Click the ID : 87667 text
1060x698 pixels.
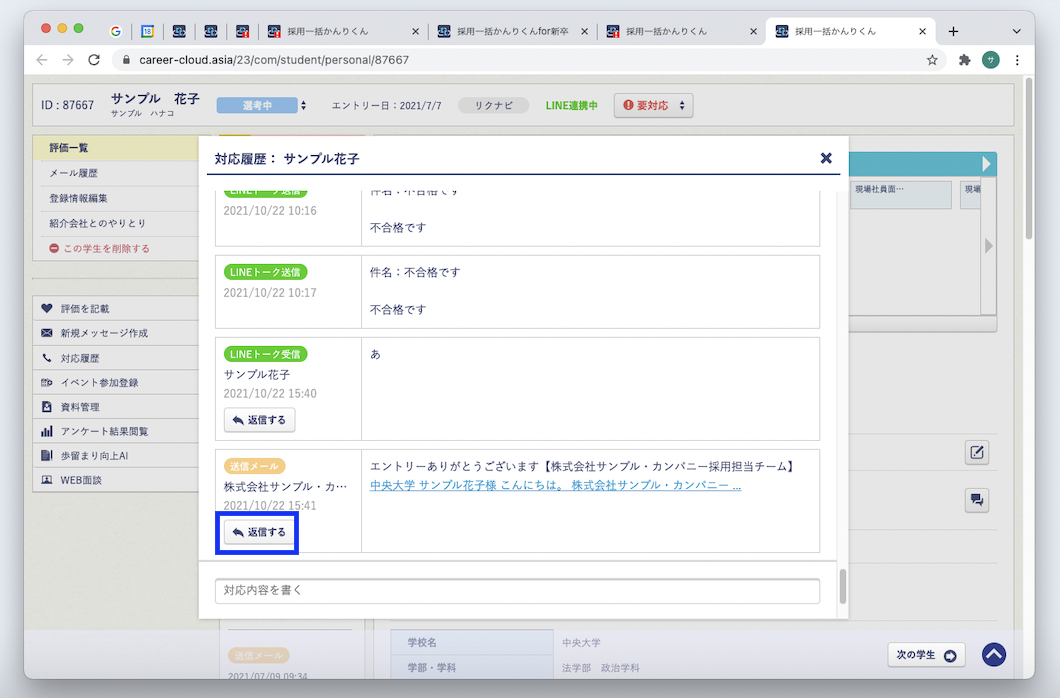tap(67, 105)
